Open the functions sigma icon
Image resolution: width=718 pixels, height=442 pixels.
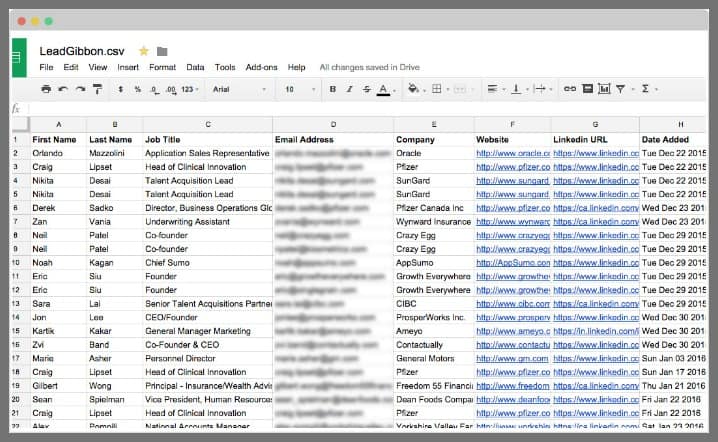[645, 89]
